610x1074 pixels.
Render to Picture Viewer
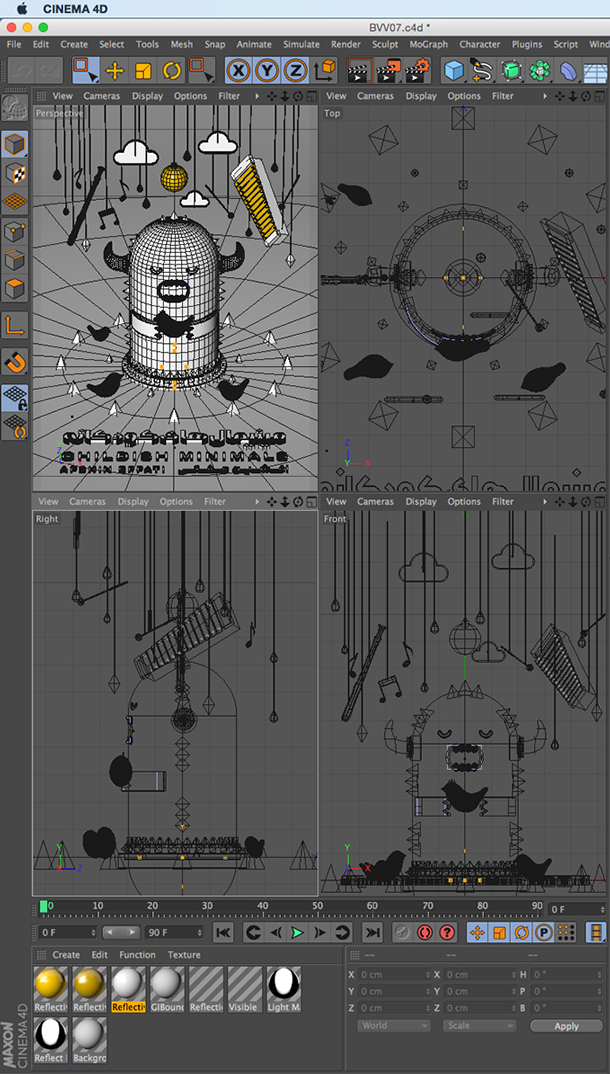click(388, 71)
